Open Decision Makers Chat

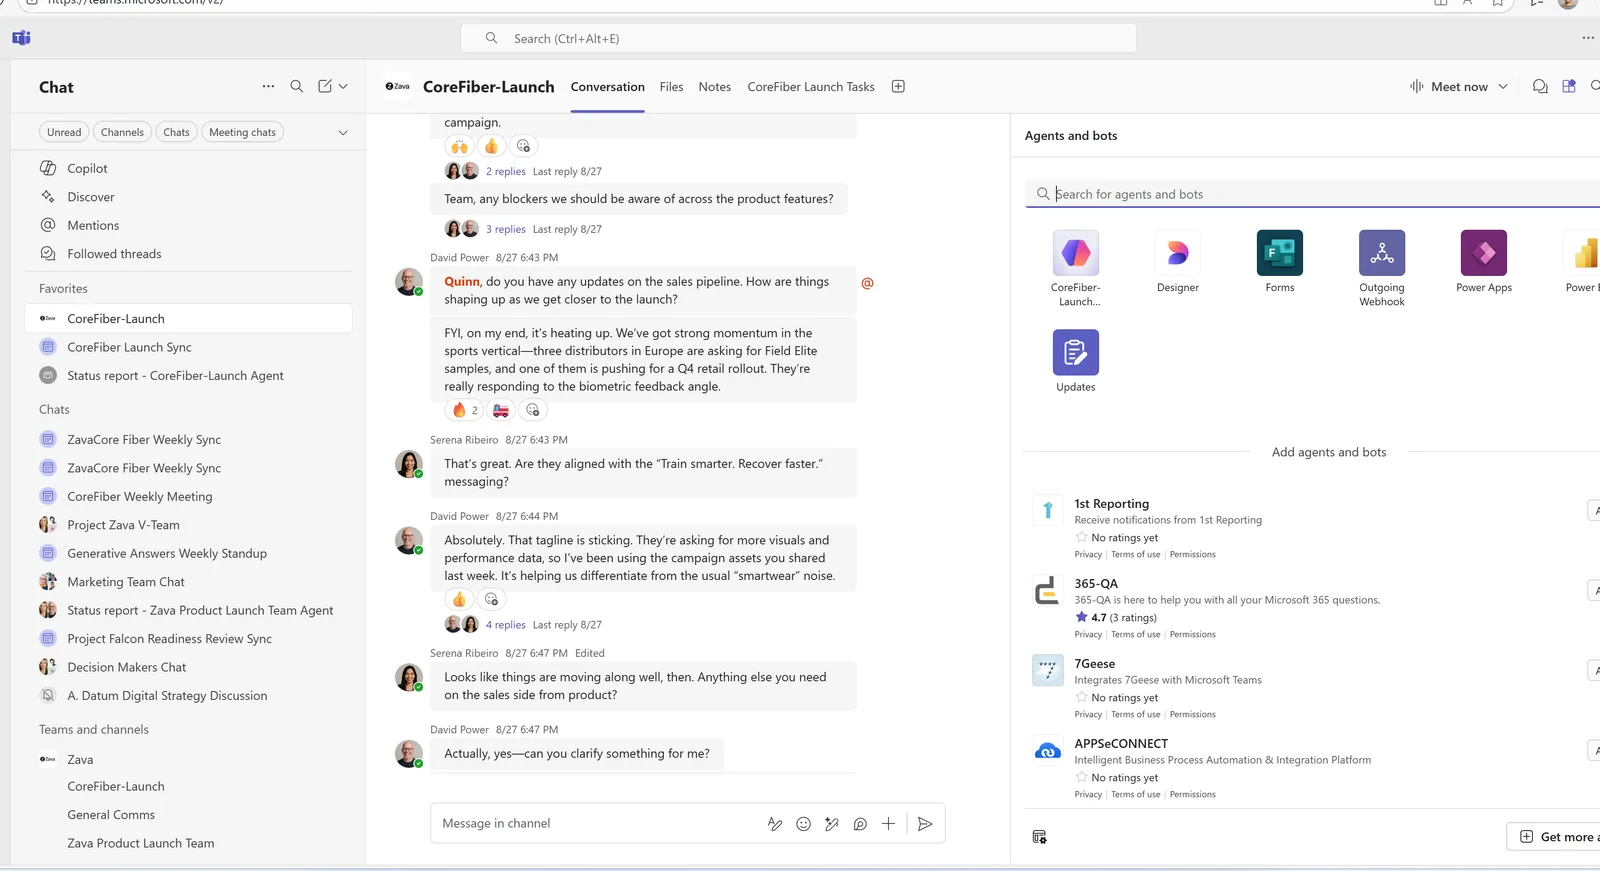pos(188,667)
